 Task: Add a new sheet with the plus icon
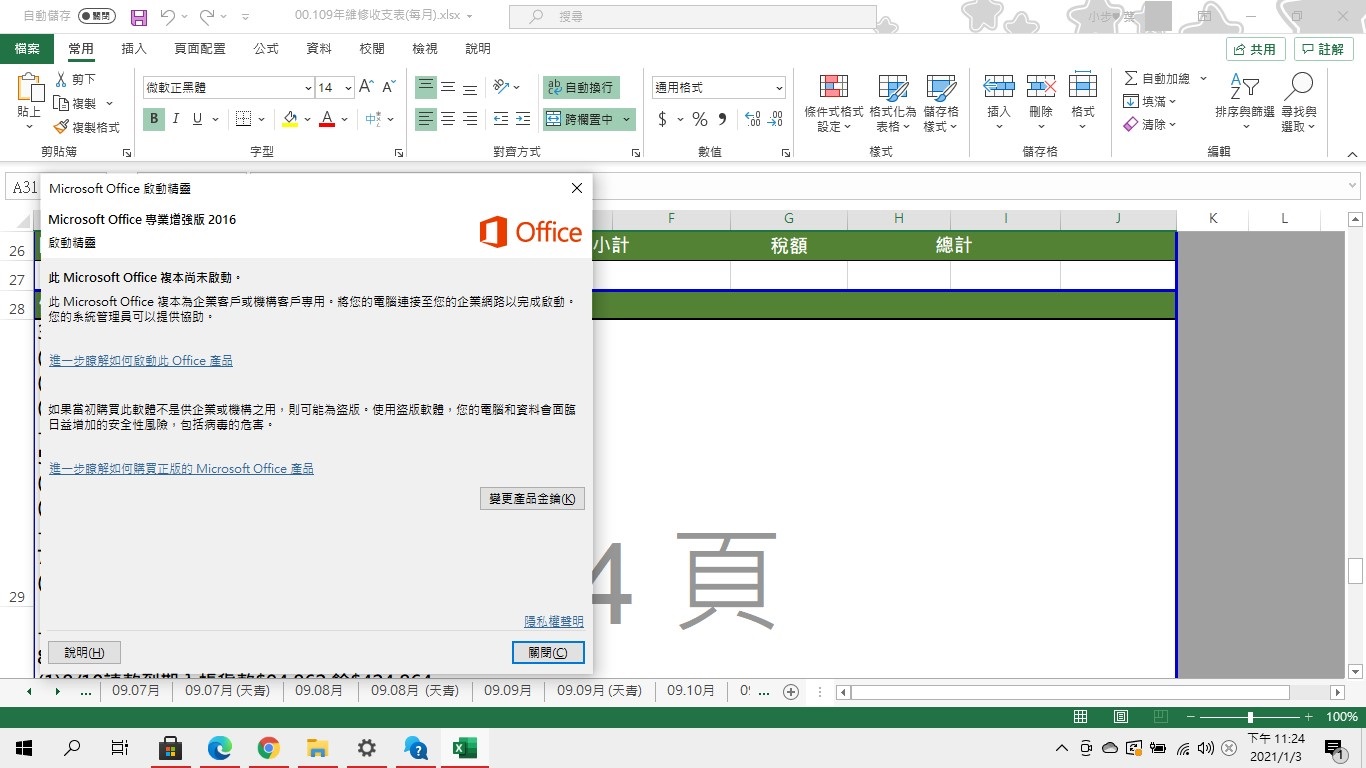[790, 692]
